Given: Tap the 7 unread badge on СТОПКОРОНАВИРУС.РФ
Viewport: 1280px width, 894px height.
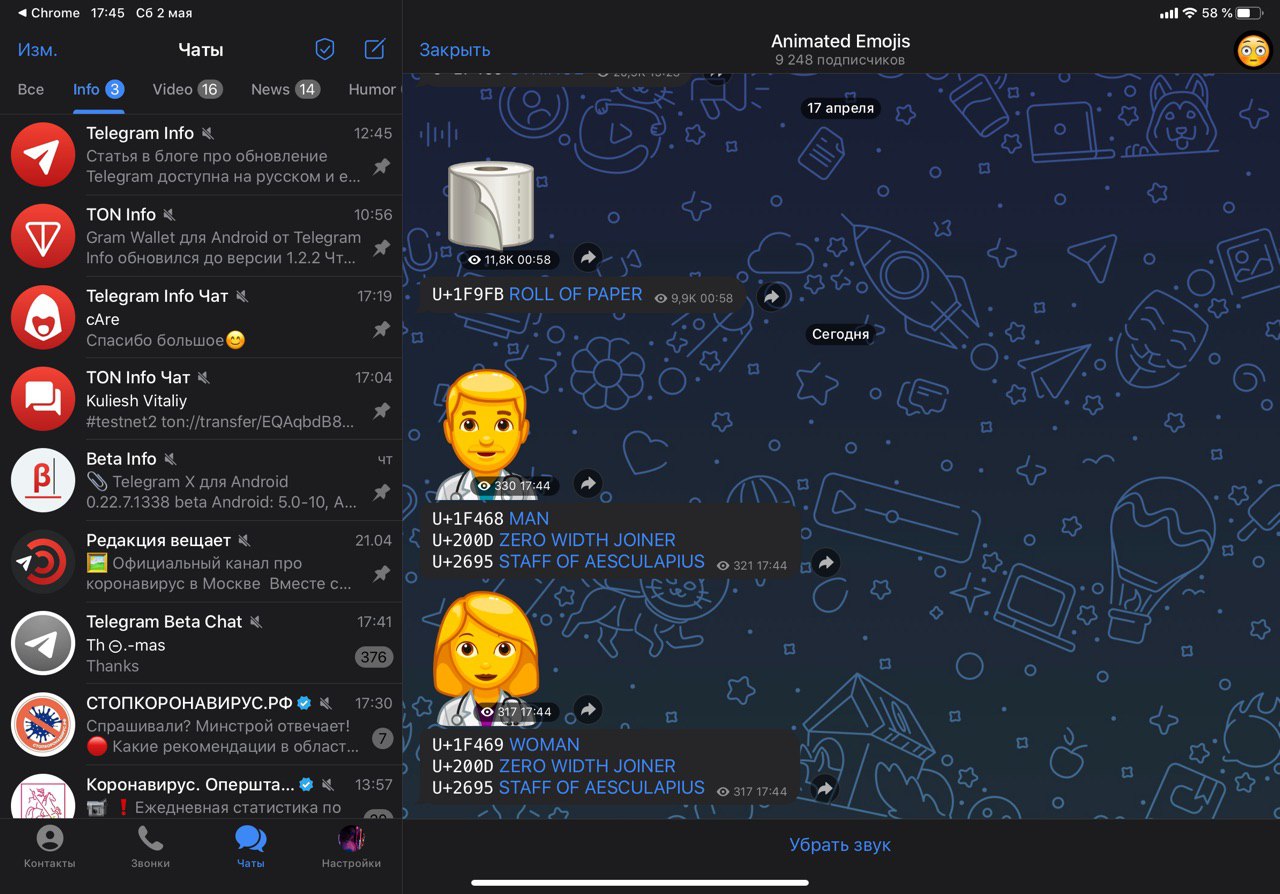Looking at the screenshot, I should 382,739.
